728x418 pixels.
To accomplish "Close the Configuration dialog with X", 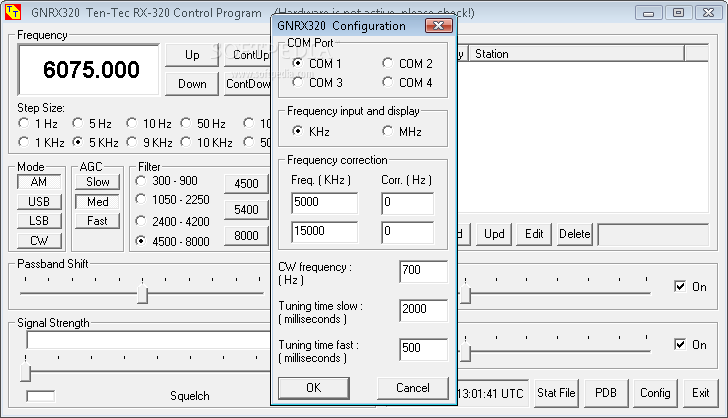I will click(439, 26).
